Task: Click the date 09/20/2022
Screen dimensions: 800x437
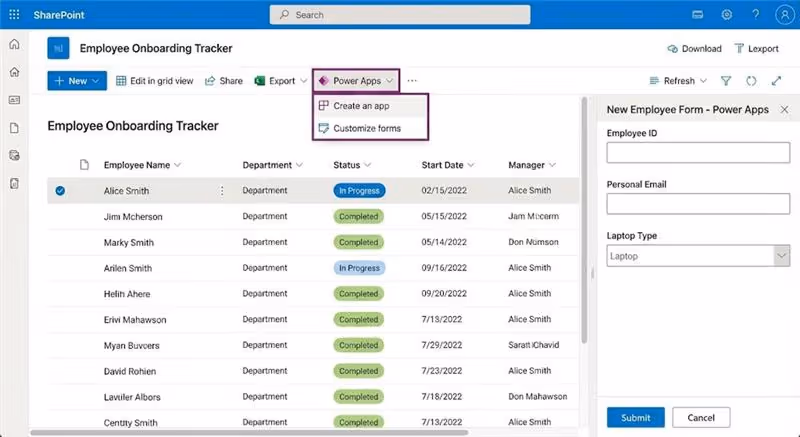Action: 444,293
